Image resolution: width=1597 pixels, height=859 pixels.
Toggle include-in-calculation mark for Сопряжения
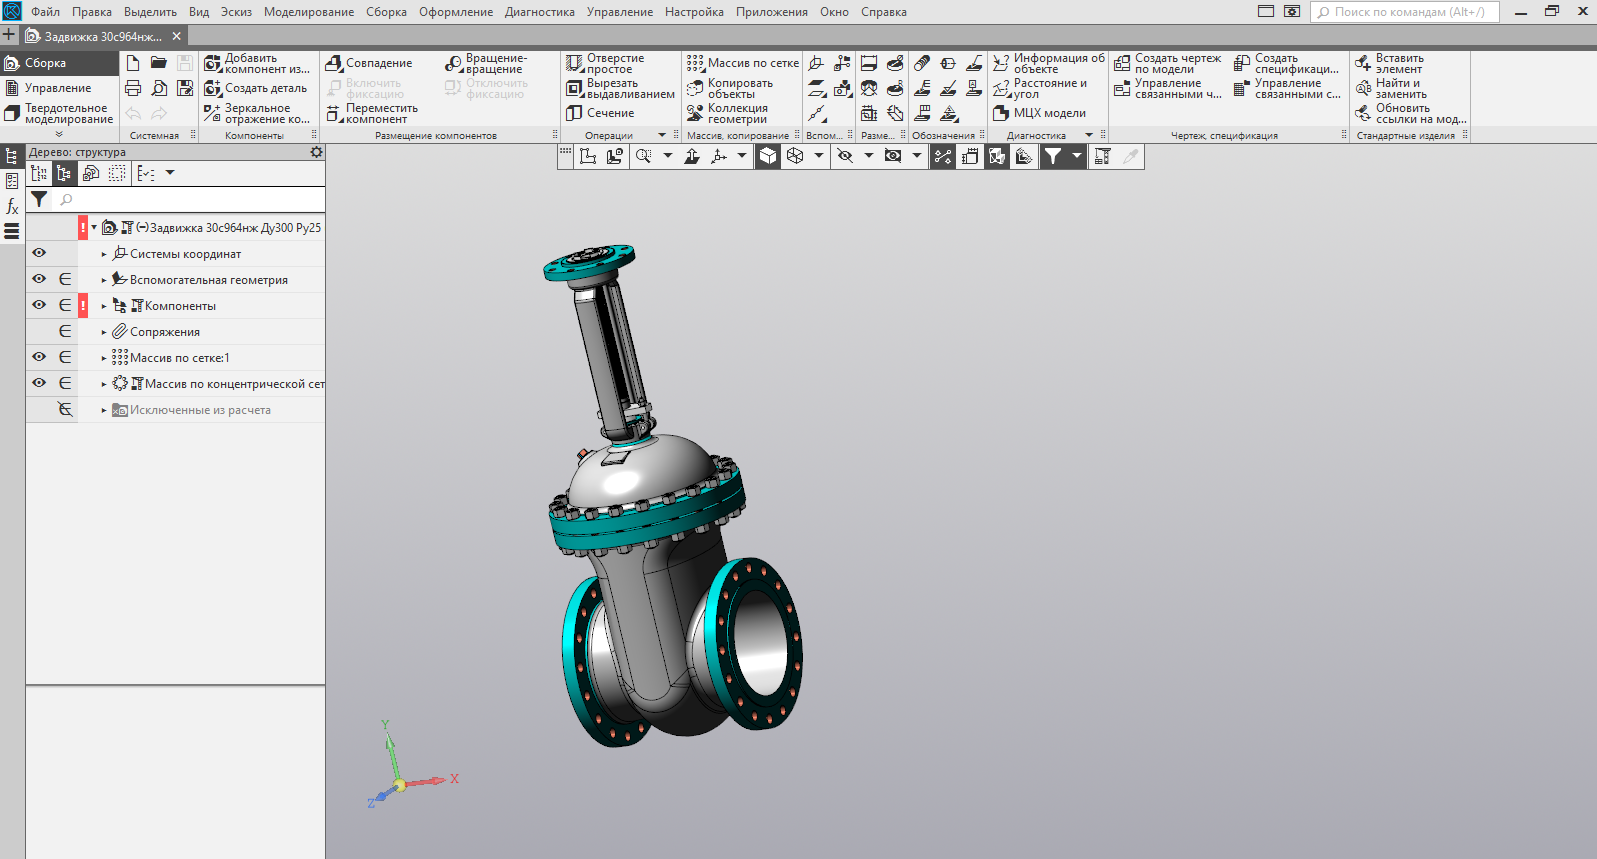65,331
